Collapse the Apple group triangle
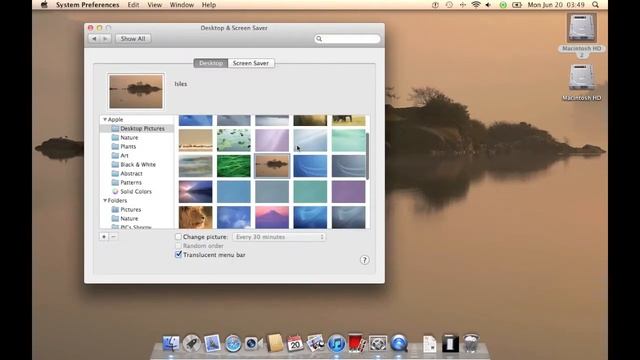Viewport: 640px width, 360px height. 105,120
